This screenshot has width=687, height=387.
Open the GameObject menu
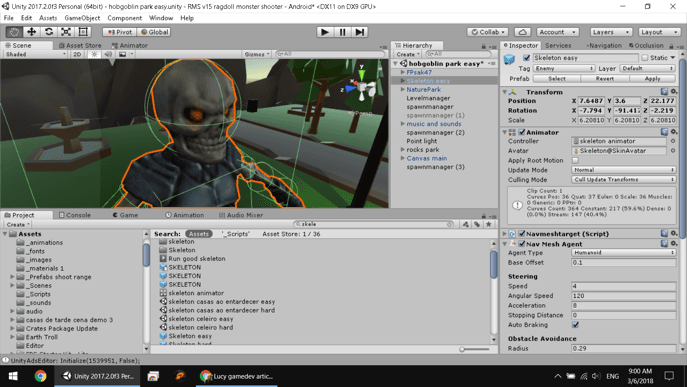82,18
